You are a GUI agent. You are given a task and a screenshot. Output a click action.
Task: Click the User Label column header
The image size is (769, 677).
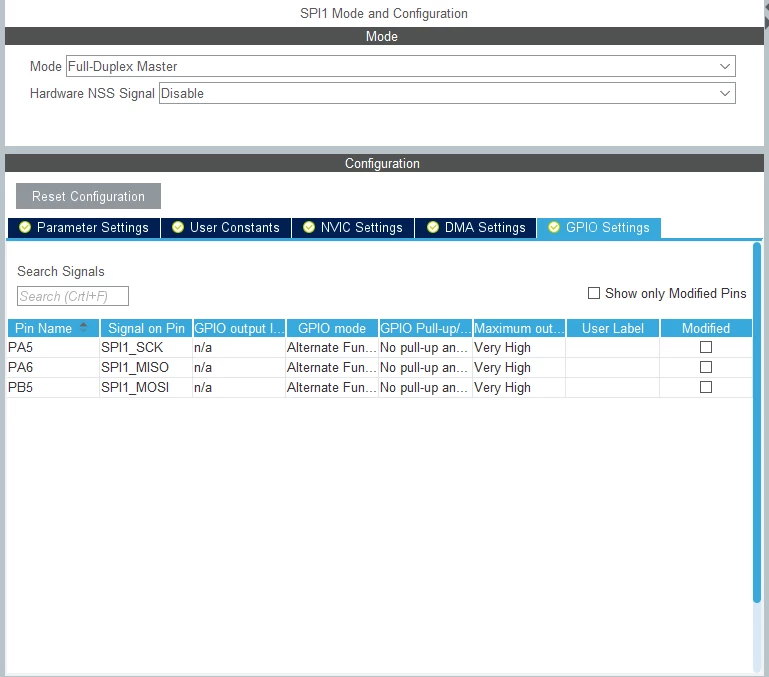(613, 328)
